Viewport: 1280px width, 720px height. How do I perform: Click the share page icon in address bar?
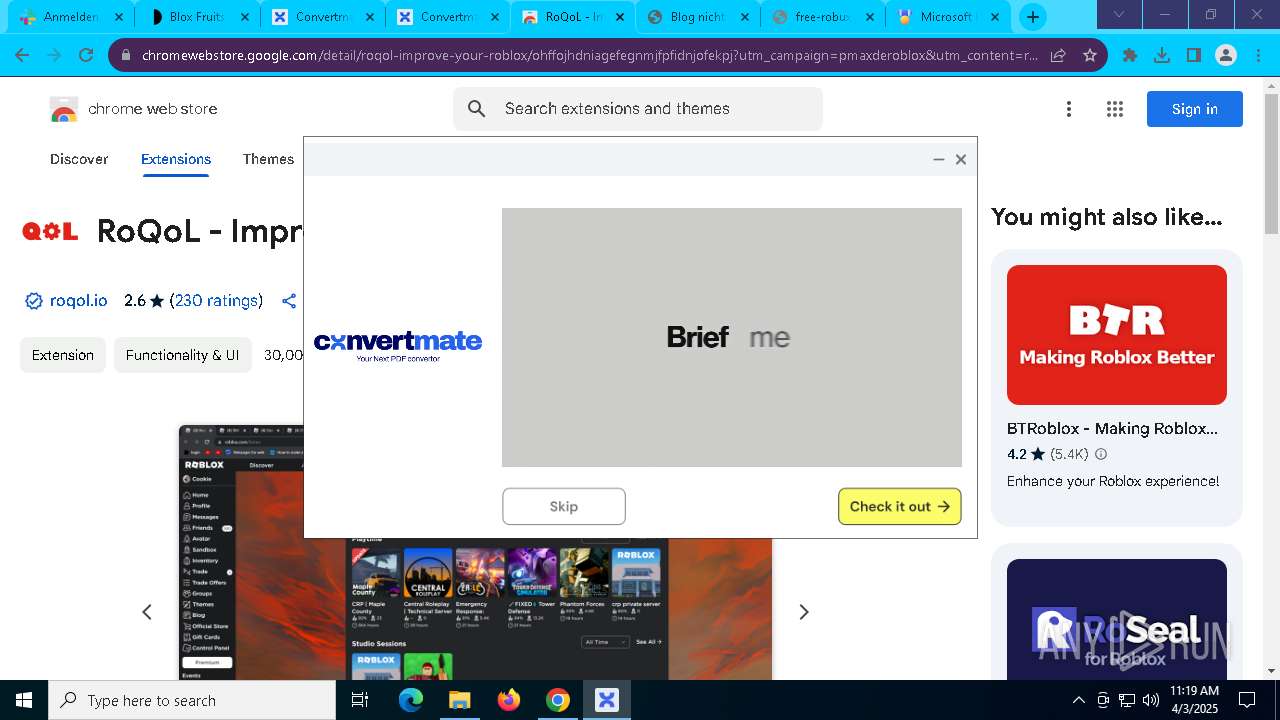click(1058, 55)
